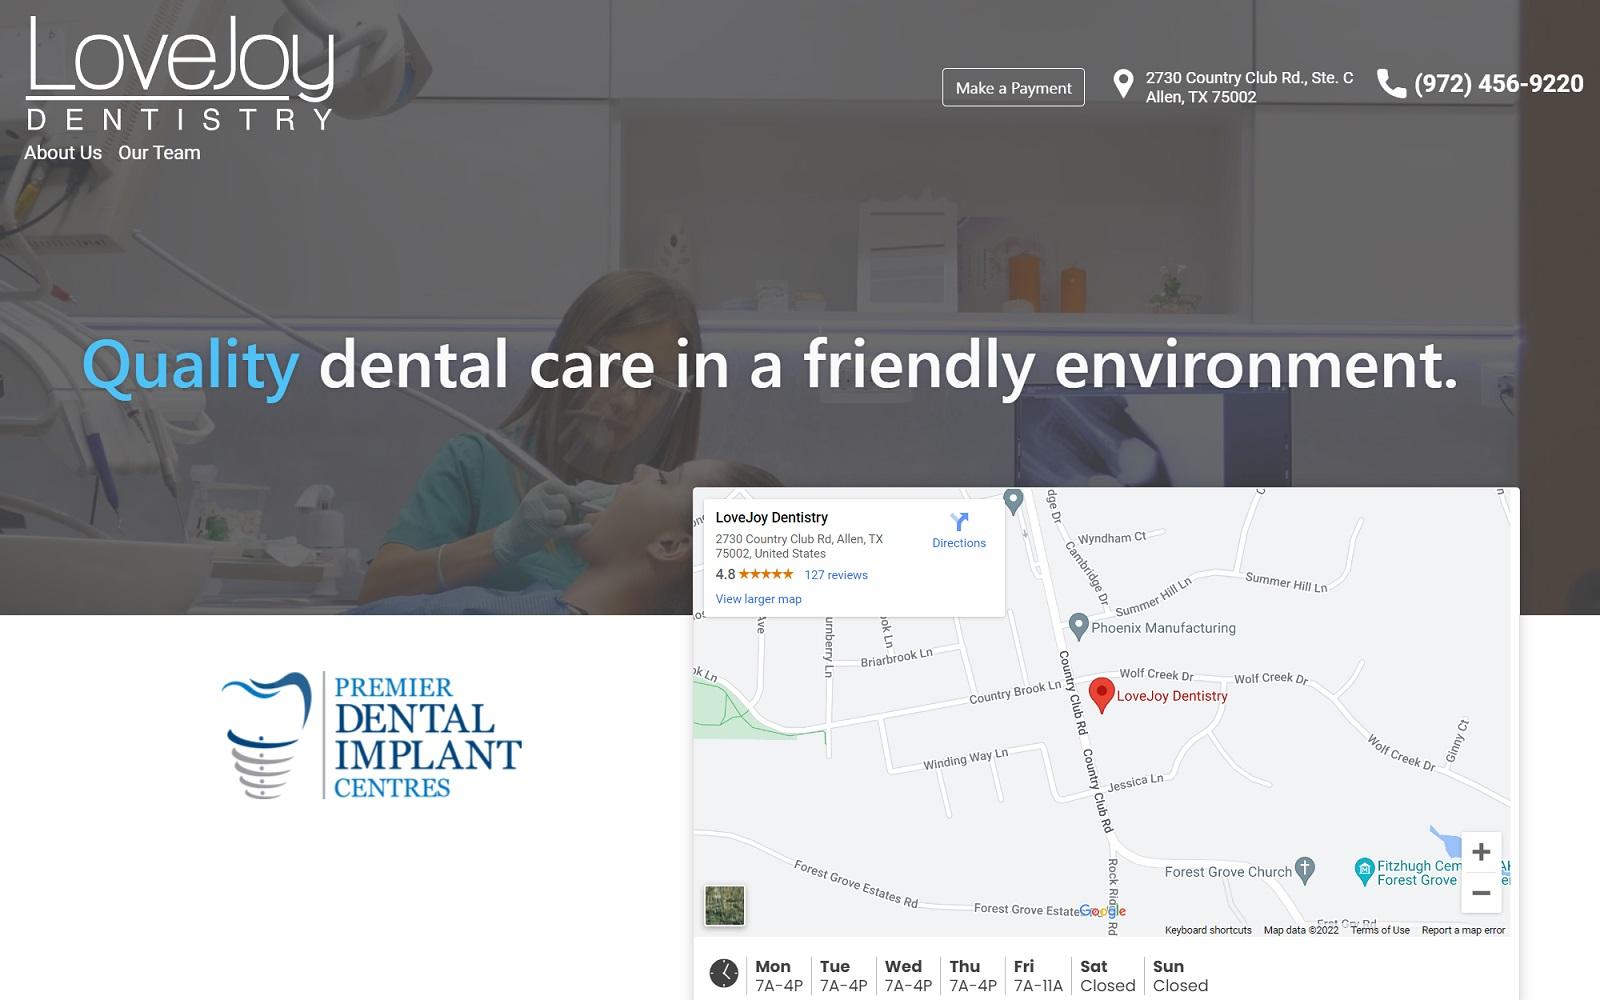The image size is (1600, 1000).
Task: Click Report a map error
Action: point(1463,930)
